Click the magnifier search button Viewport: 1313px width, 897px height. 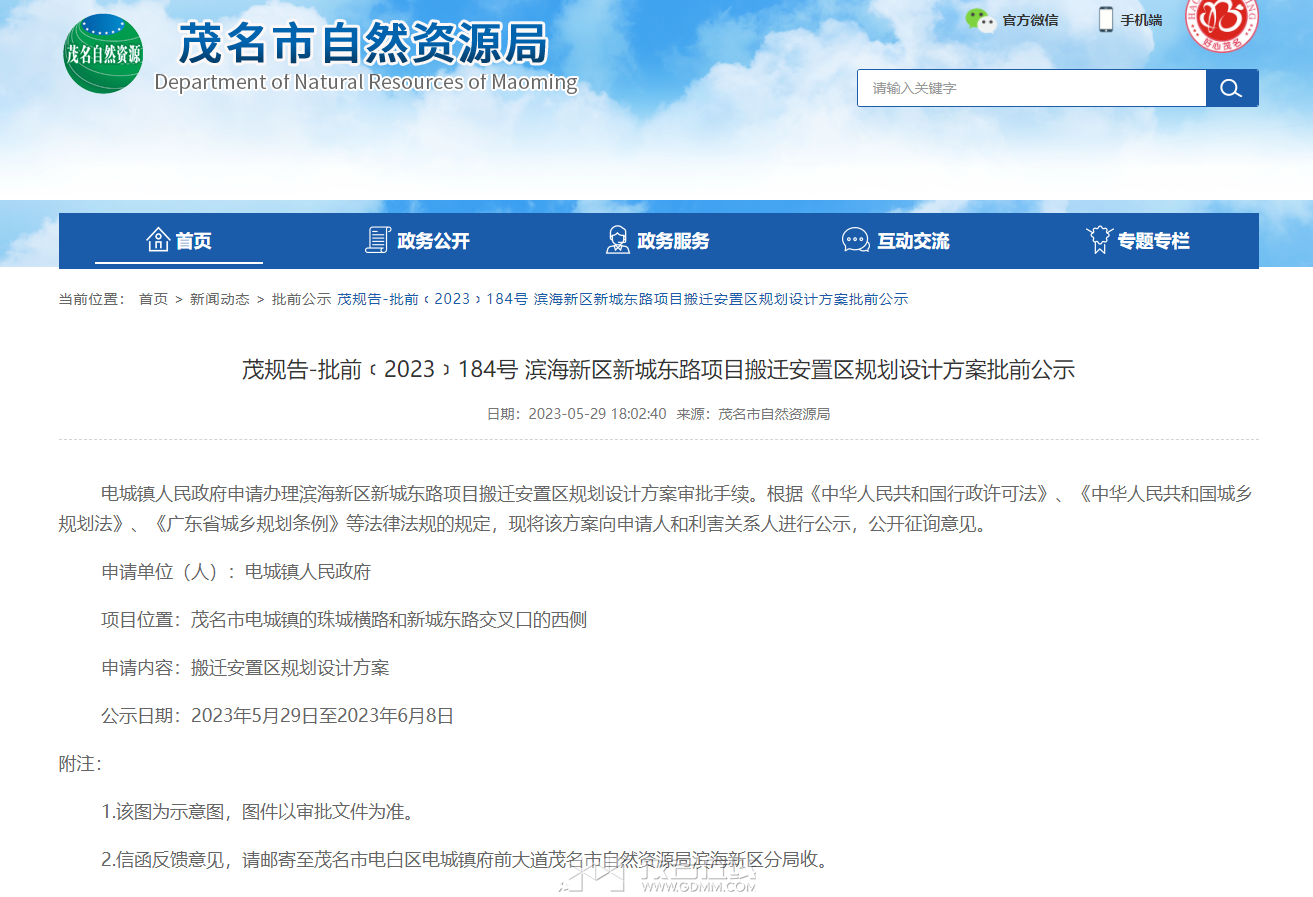pos(1232,88)
